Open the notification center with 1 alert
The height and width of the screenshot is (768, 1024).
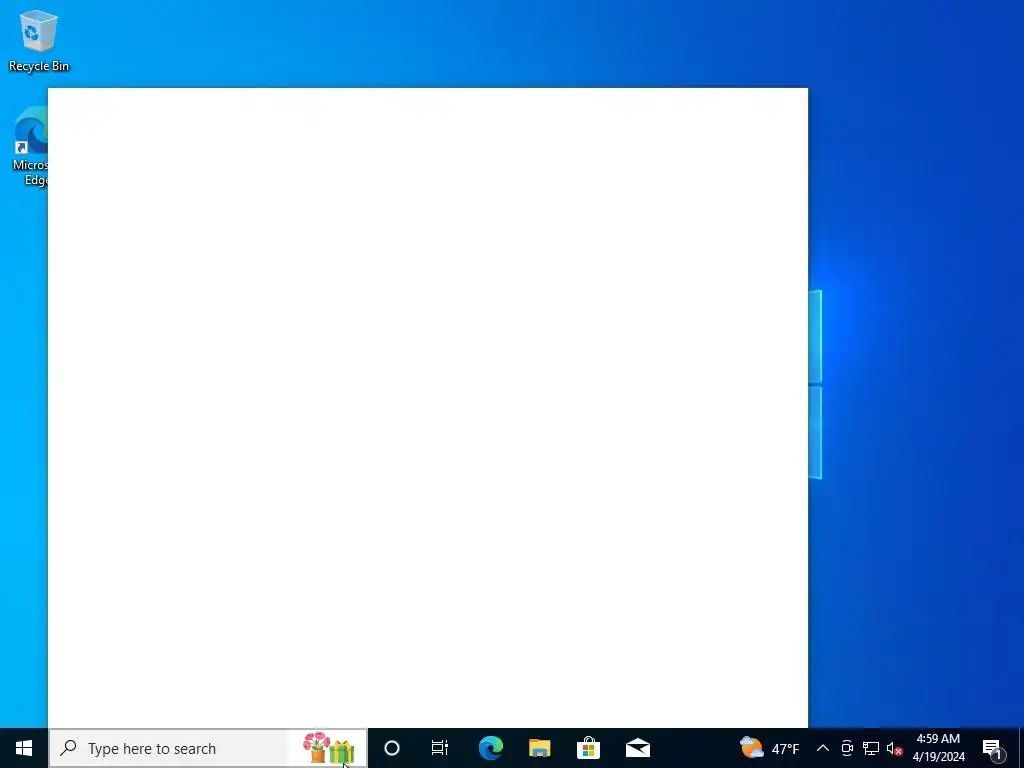tap(993, 748)
